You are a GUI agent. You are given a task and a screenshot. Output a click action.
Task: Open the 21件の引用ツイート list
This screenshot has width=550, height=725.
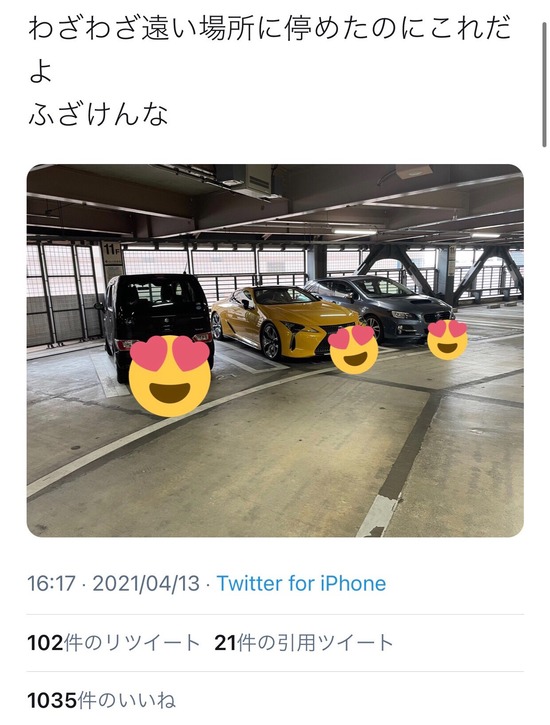click(x=304, y=643)
